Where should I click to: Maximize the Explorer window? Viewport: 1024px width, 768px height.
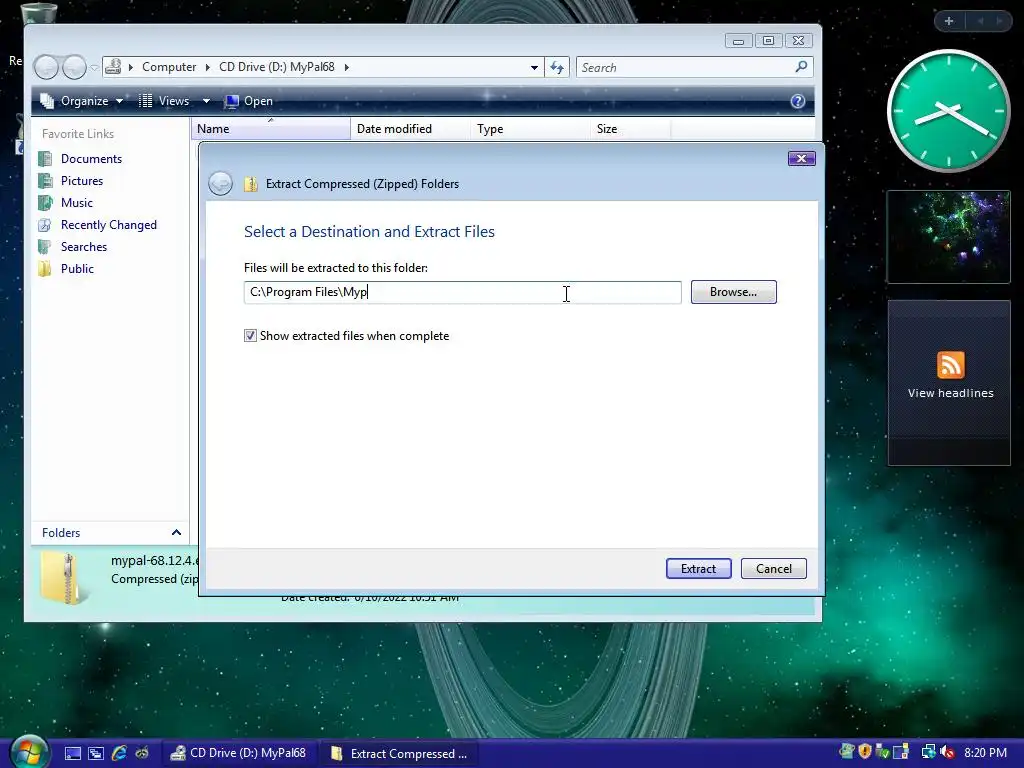769,41
